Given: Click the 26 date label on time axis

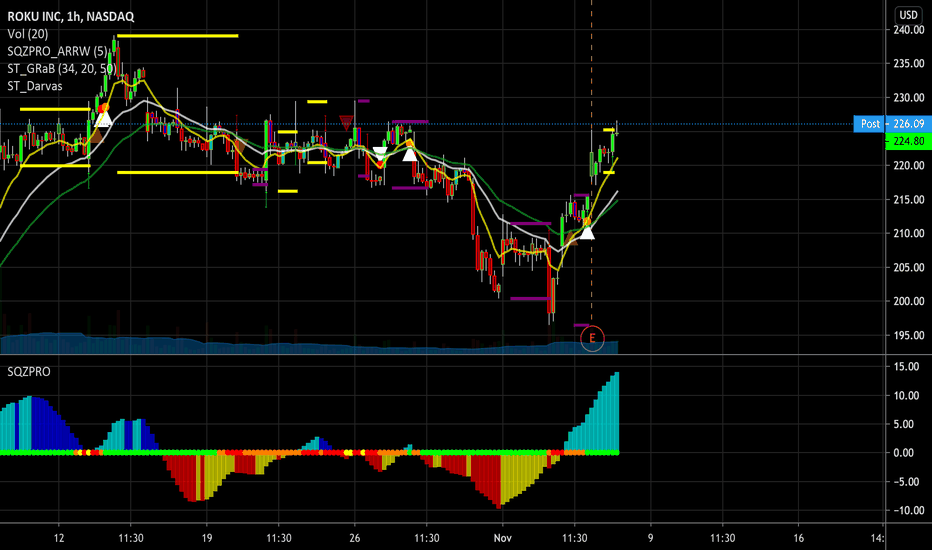Looking at the screenshot, I should coord(355,538).
